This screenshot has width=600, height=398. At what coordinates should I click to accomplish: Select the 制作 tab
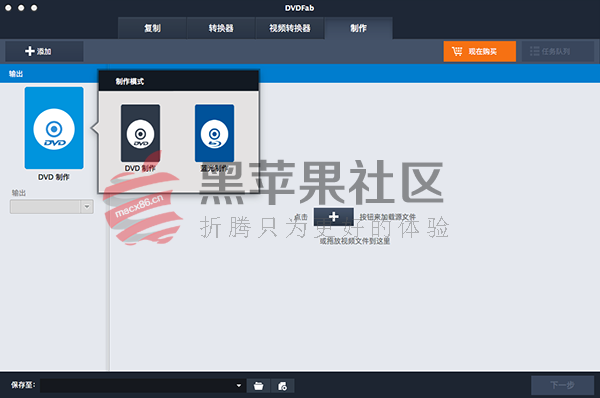[x=359, y=28]
